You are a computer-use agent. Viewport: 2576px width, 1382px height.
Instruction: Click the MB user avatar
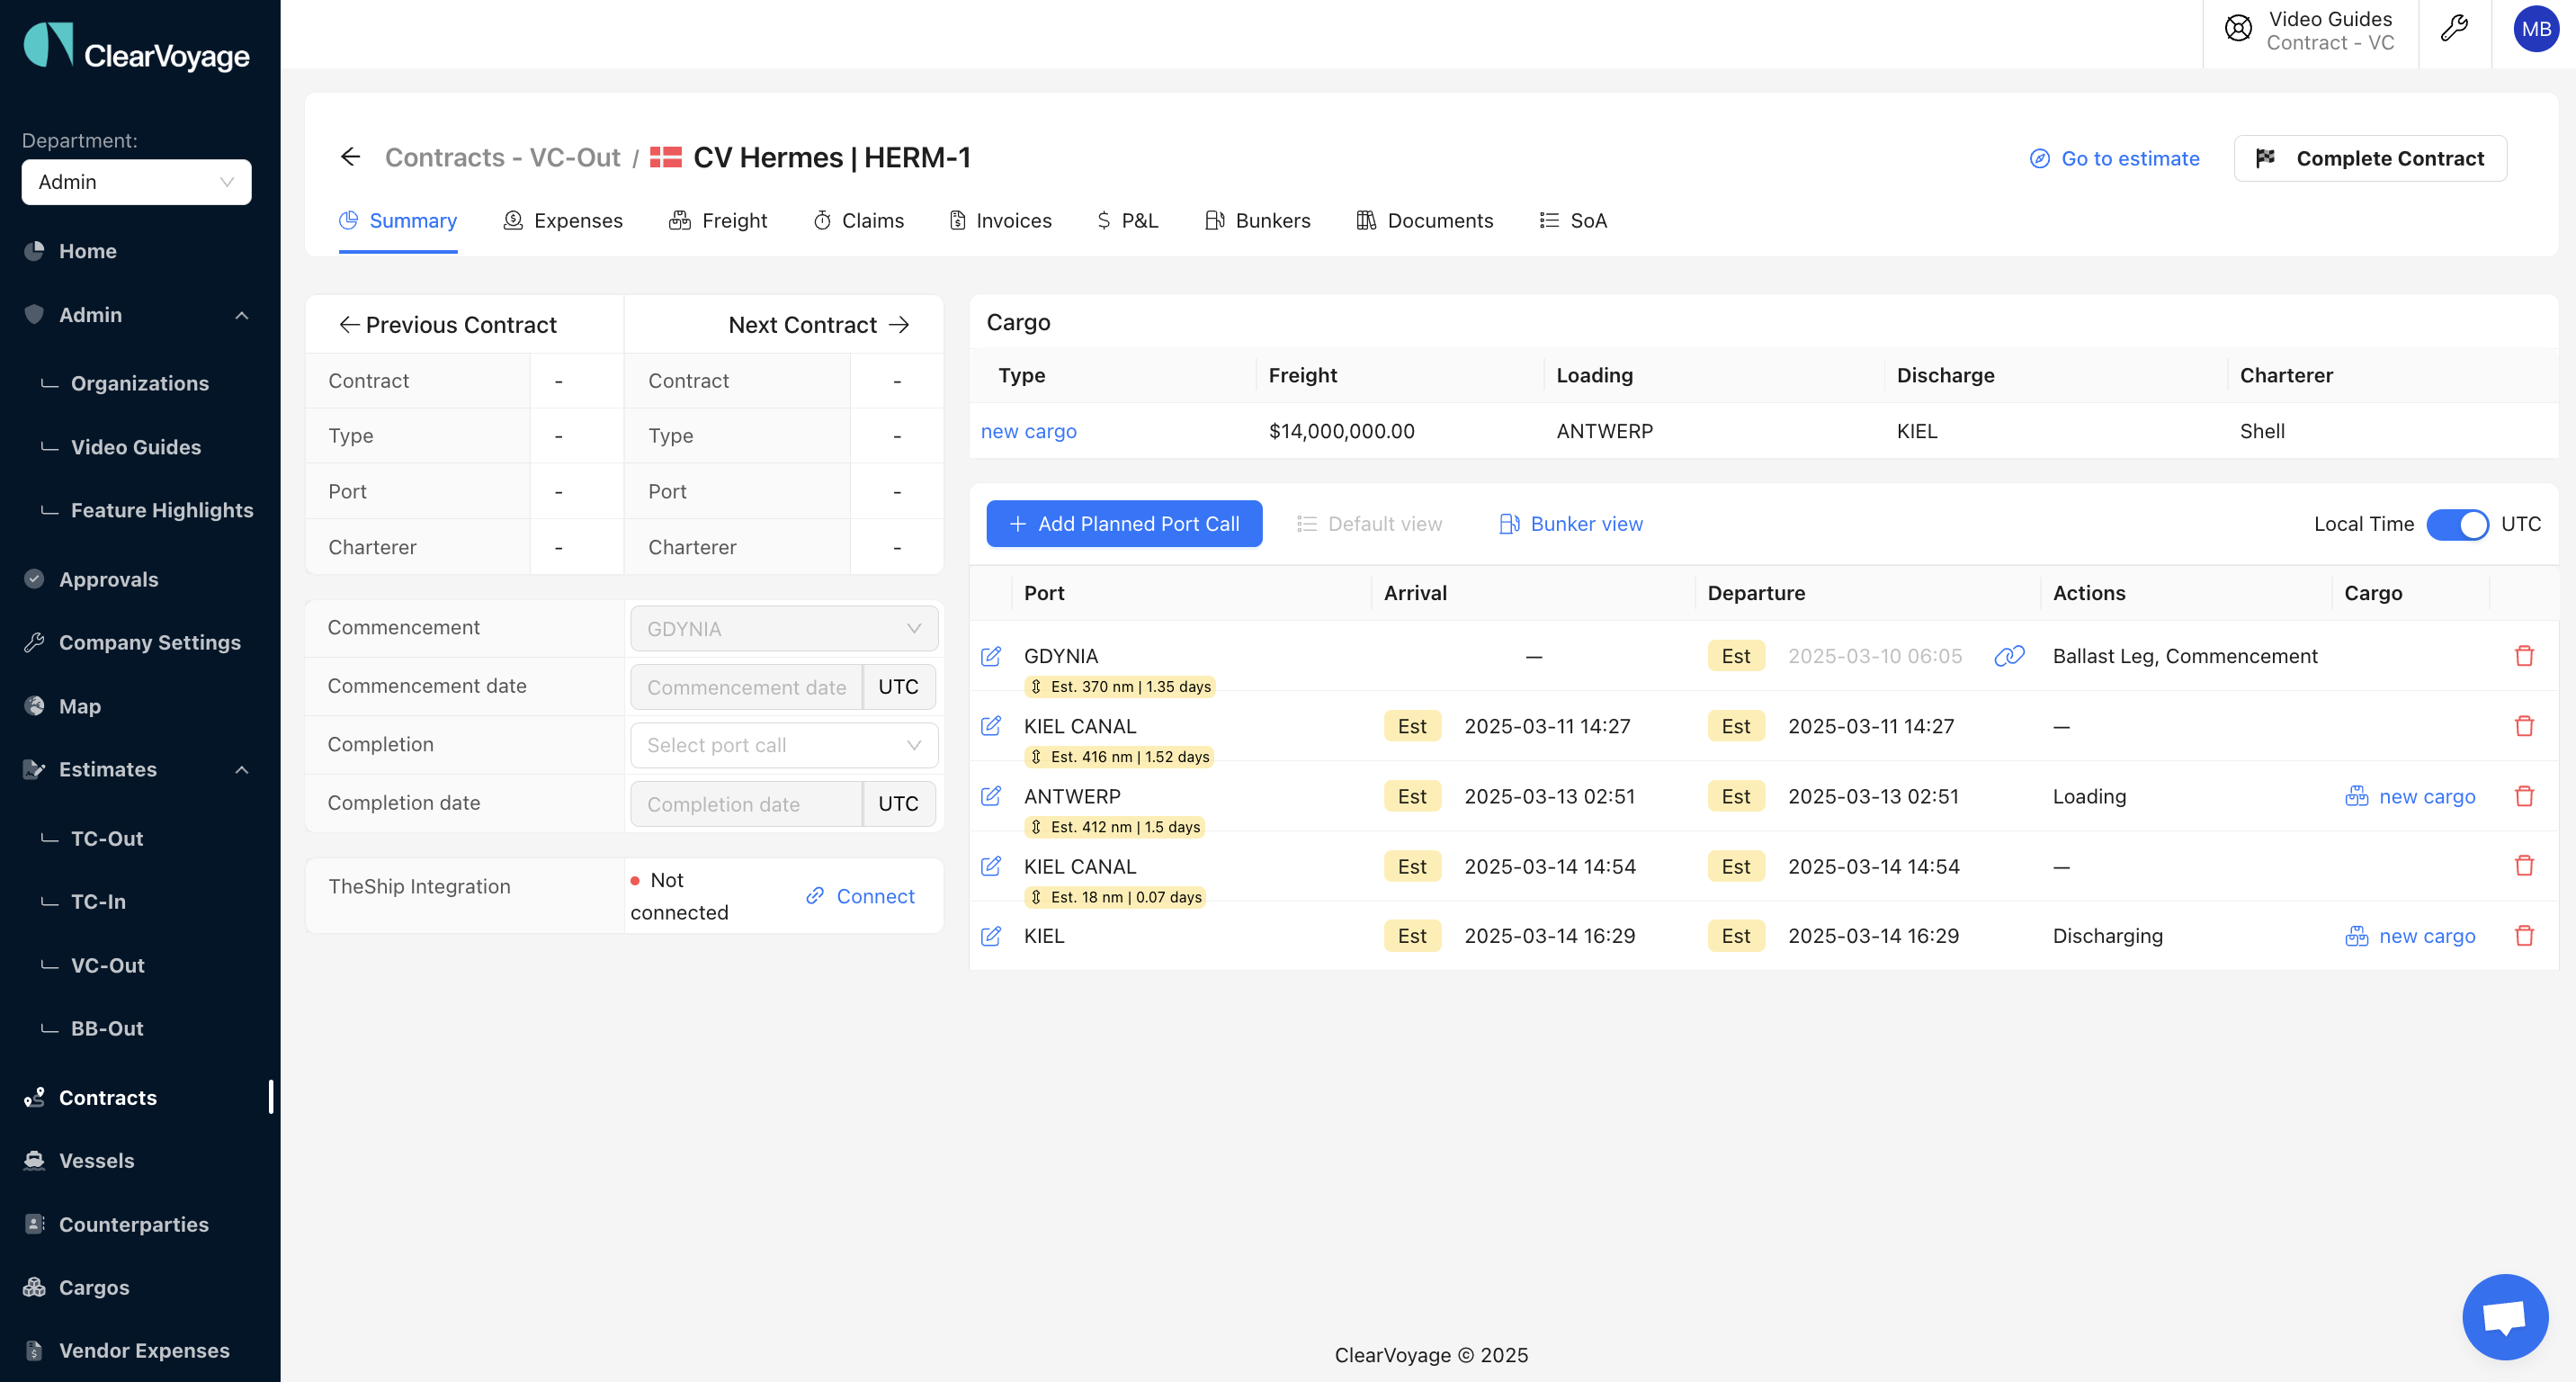tap(2535, 29)
